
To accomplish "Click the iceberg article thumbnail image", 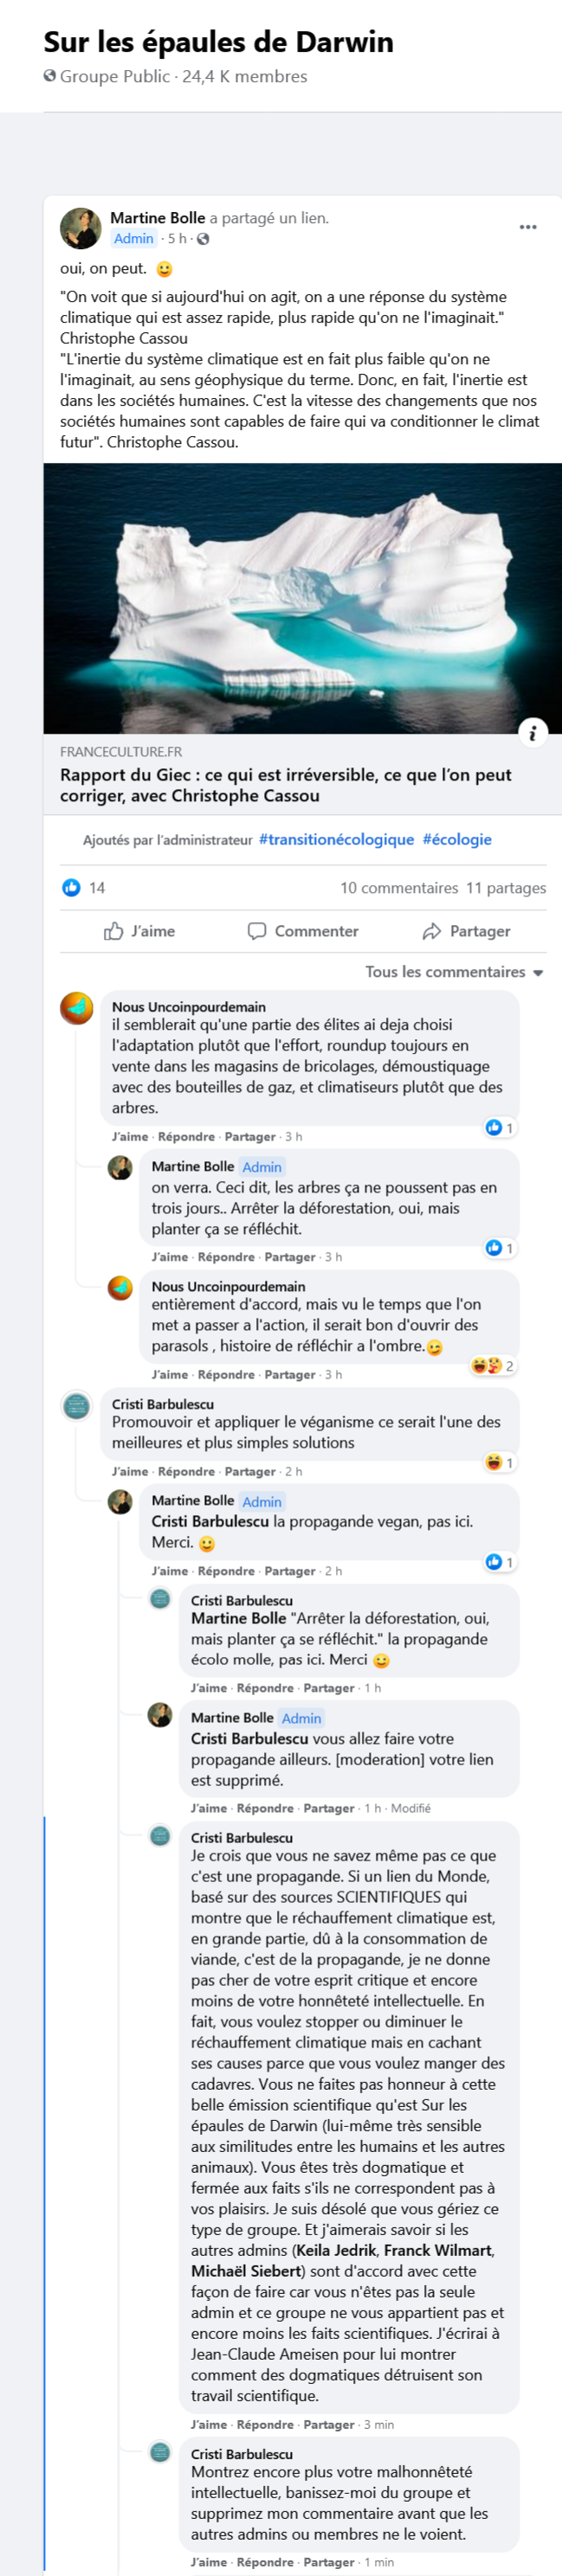I will pyautogui.click(x=302, y=598).
